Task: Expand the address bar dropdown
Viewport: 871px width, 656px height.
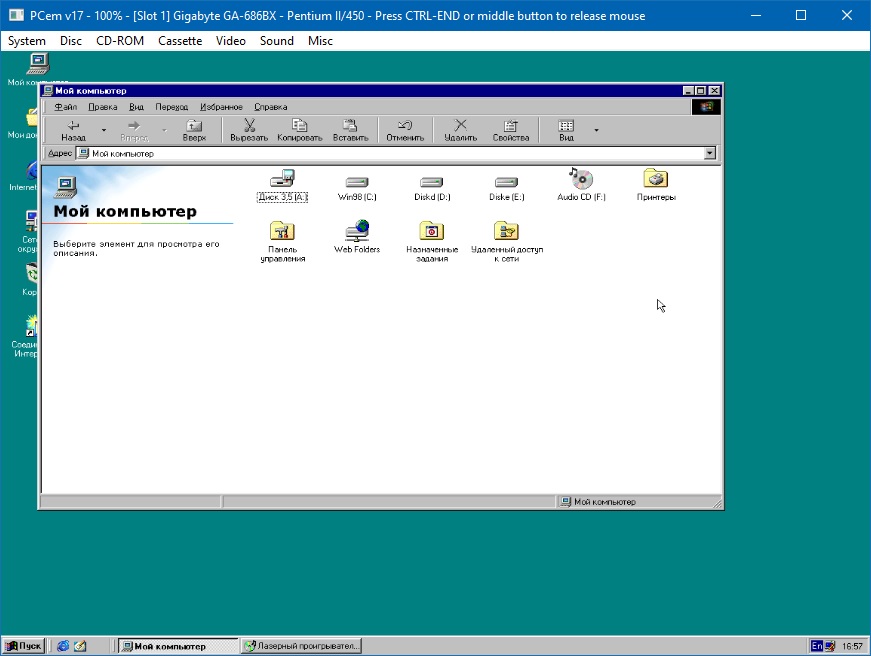Action: coord(710,154)
